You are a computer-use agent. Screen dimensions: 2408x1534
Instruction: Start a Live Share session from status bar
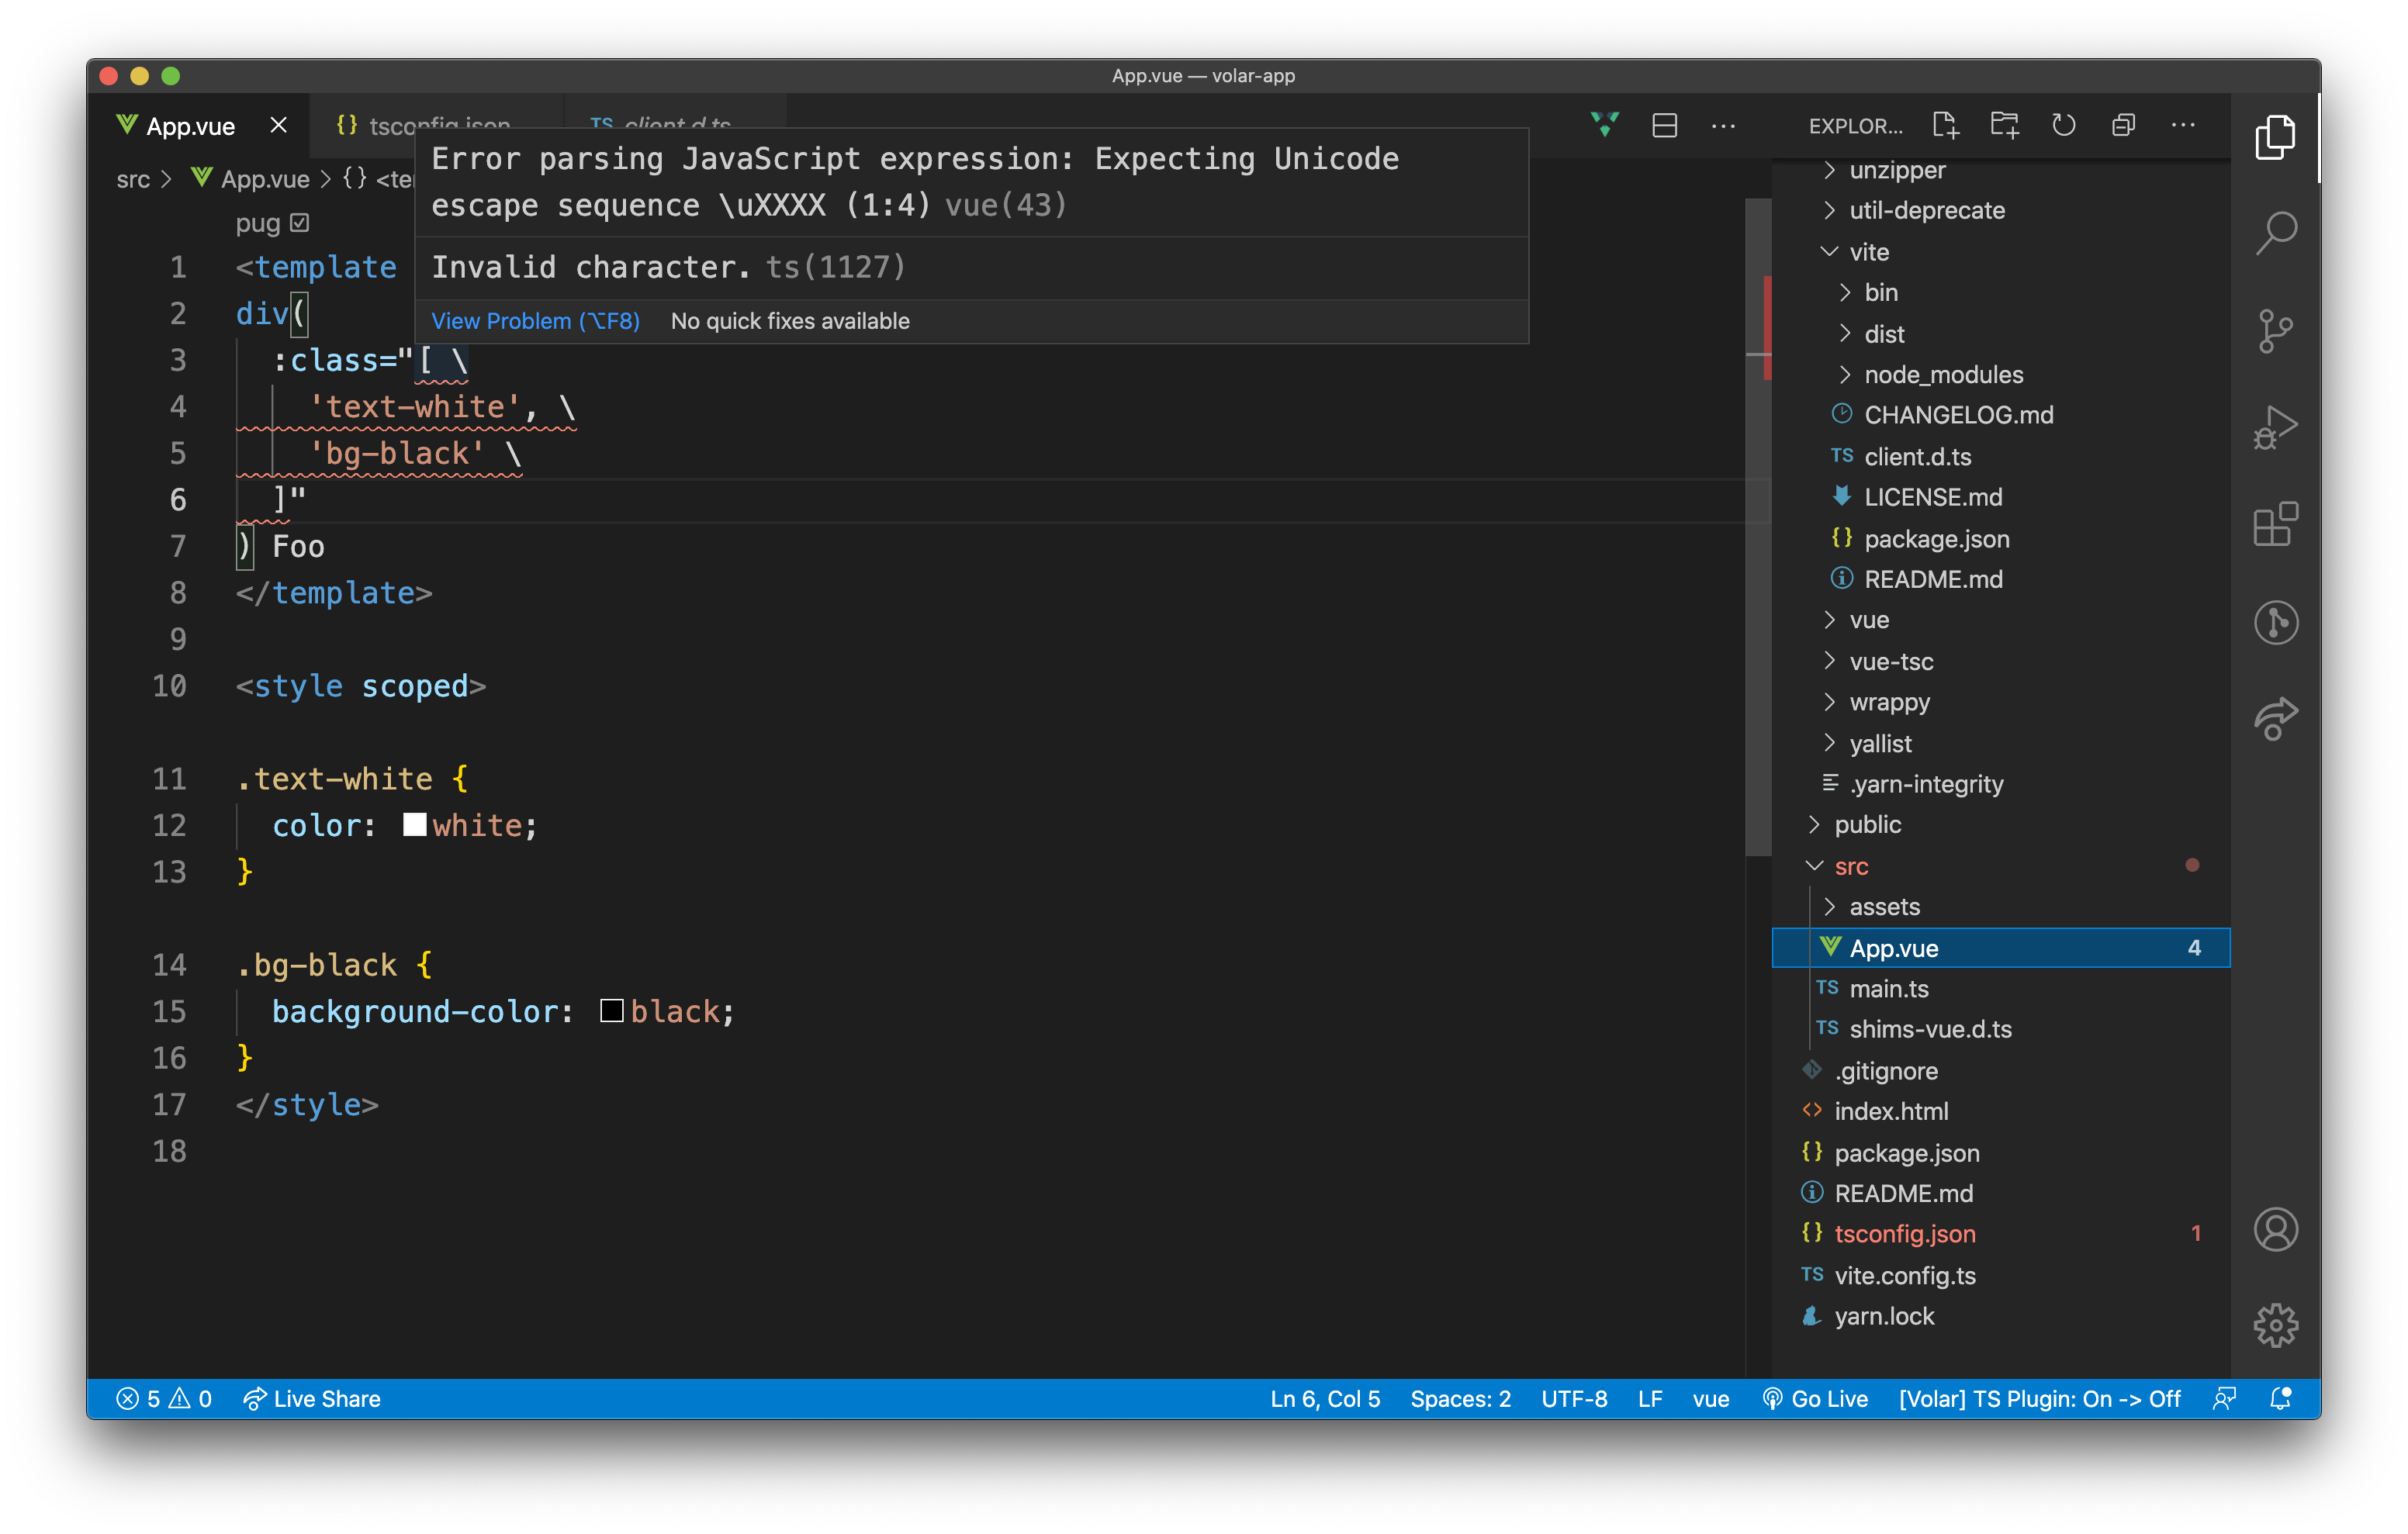pos(313,1399)
